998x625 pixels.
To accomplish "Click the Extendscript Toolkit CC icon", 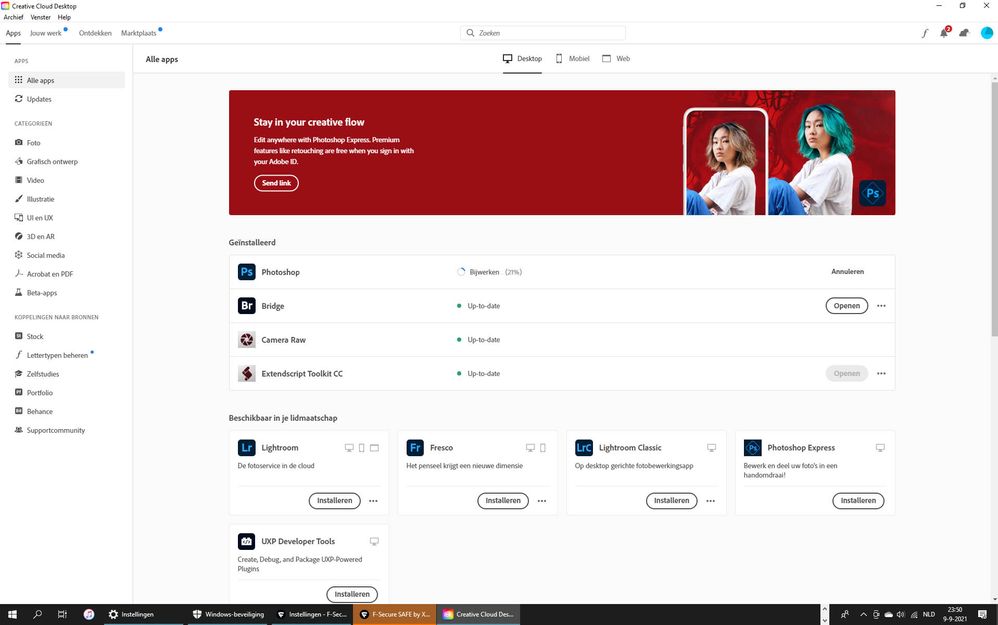I will point(246,374).
